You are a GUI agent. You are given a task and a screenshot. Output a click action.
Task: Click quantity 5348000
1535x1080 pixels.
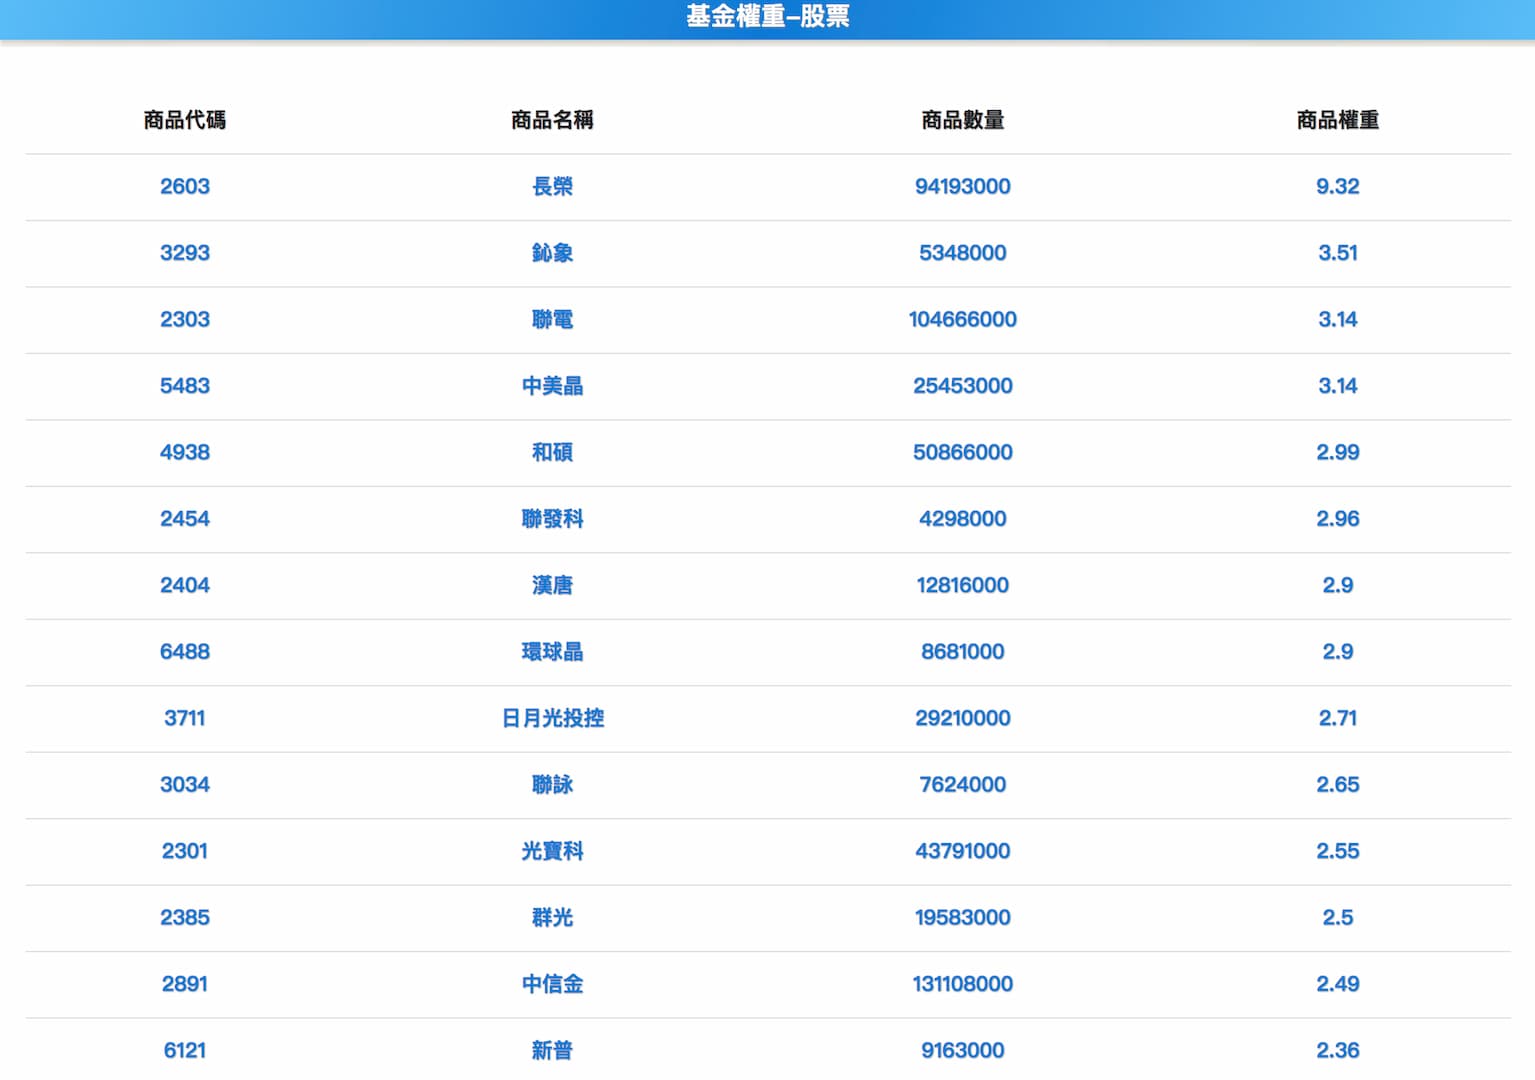coord(962,253)
